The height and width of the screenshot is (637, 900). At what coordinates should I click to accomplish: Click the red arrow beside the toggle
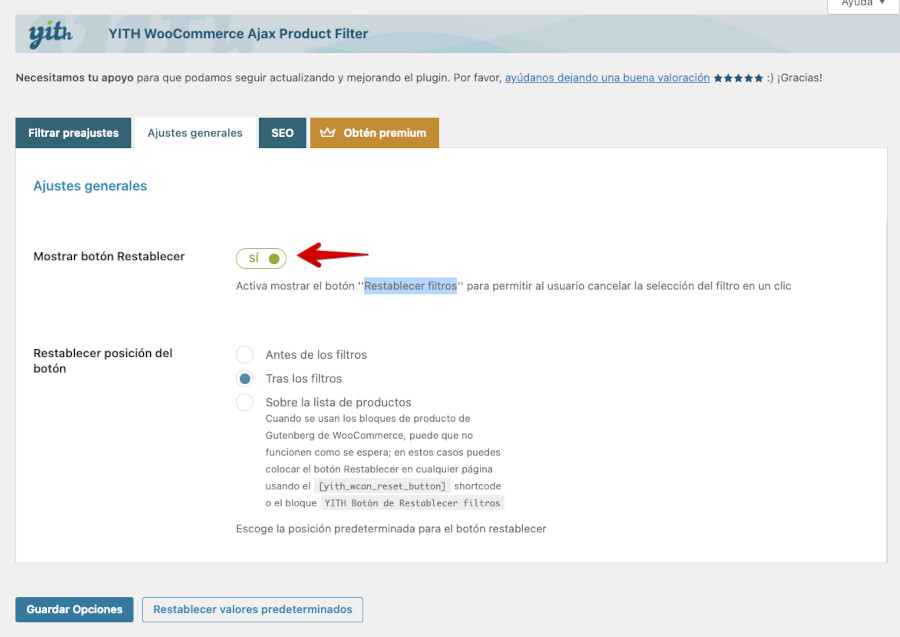(x=335, y=255)
